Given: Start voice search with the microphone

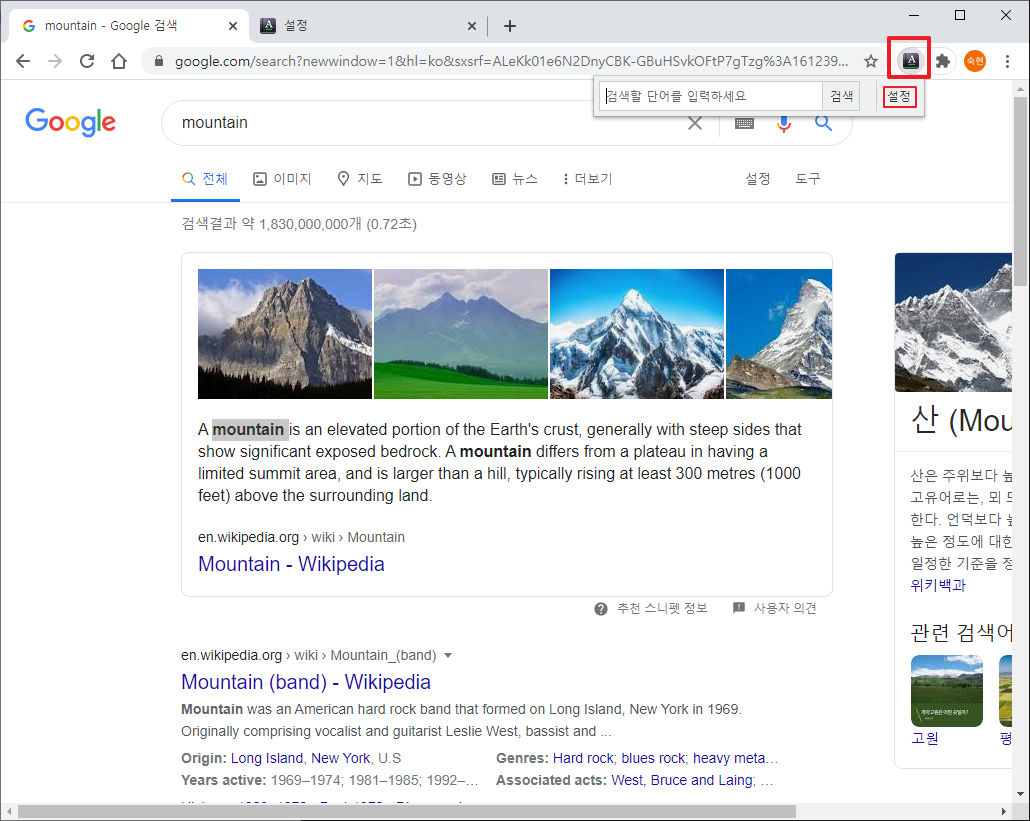Looking at the screenshot, I should pyautogui.click(x=784, y=123).
